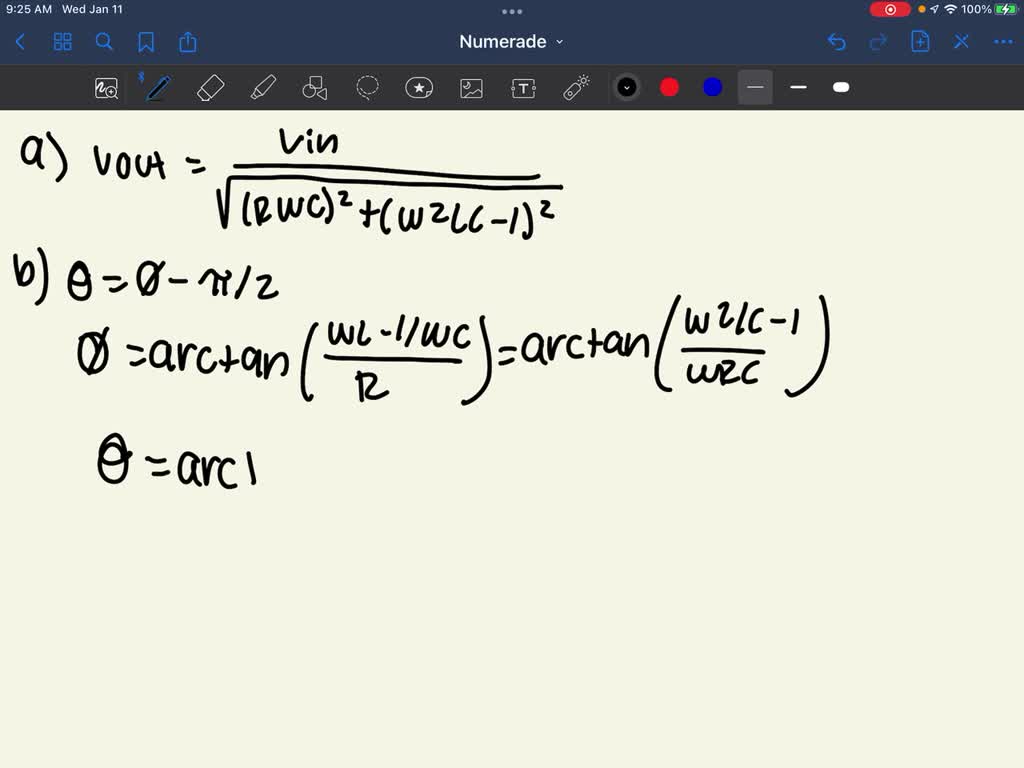Insert a text box
The height and width of the screenshot is (768, 1024).
(523, 87)
